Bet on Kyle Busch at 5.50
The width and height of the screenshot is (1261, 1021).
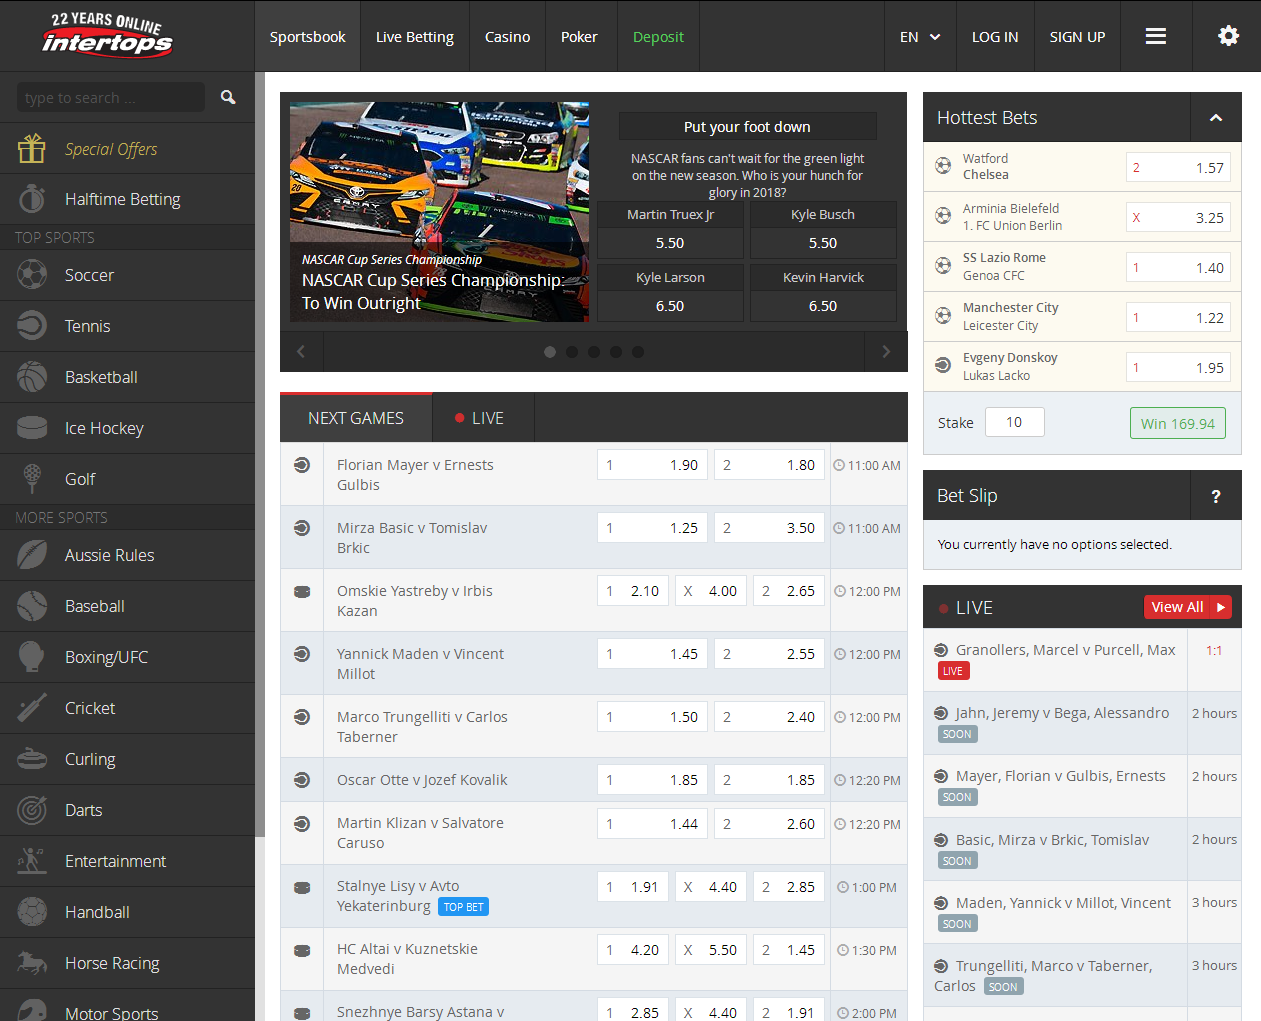click(x=823, y=243)
